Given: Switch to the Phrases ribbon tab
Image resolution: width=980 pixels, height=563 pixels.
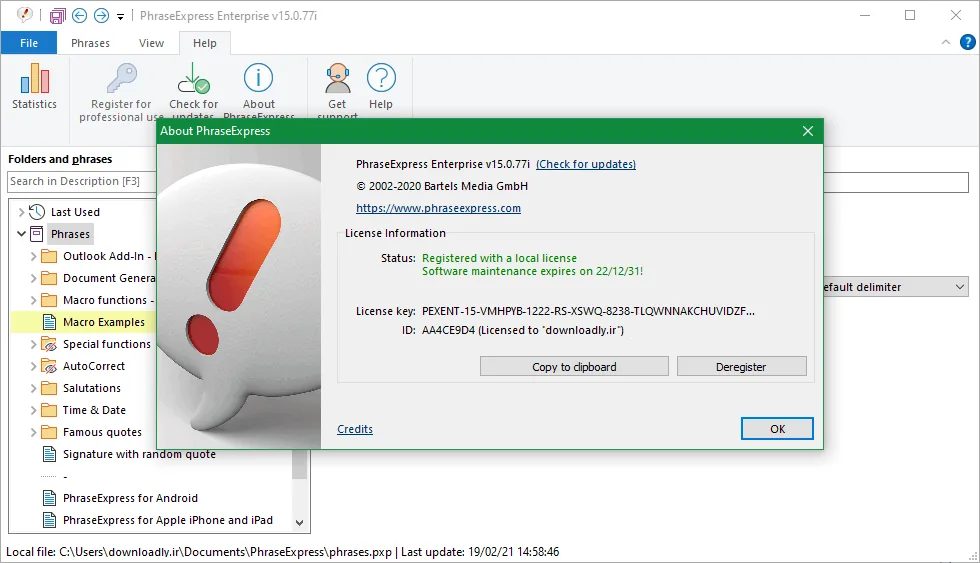Looking at the screenshot, I should tap(90, 42).
